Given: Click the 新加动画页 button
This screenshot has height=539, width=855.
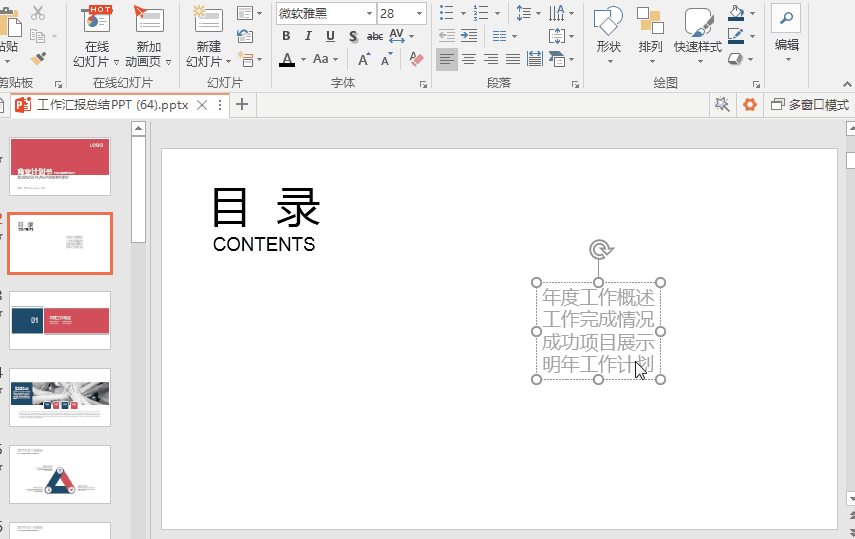Looking at the screenshot, I should click(x=149, y=36).
